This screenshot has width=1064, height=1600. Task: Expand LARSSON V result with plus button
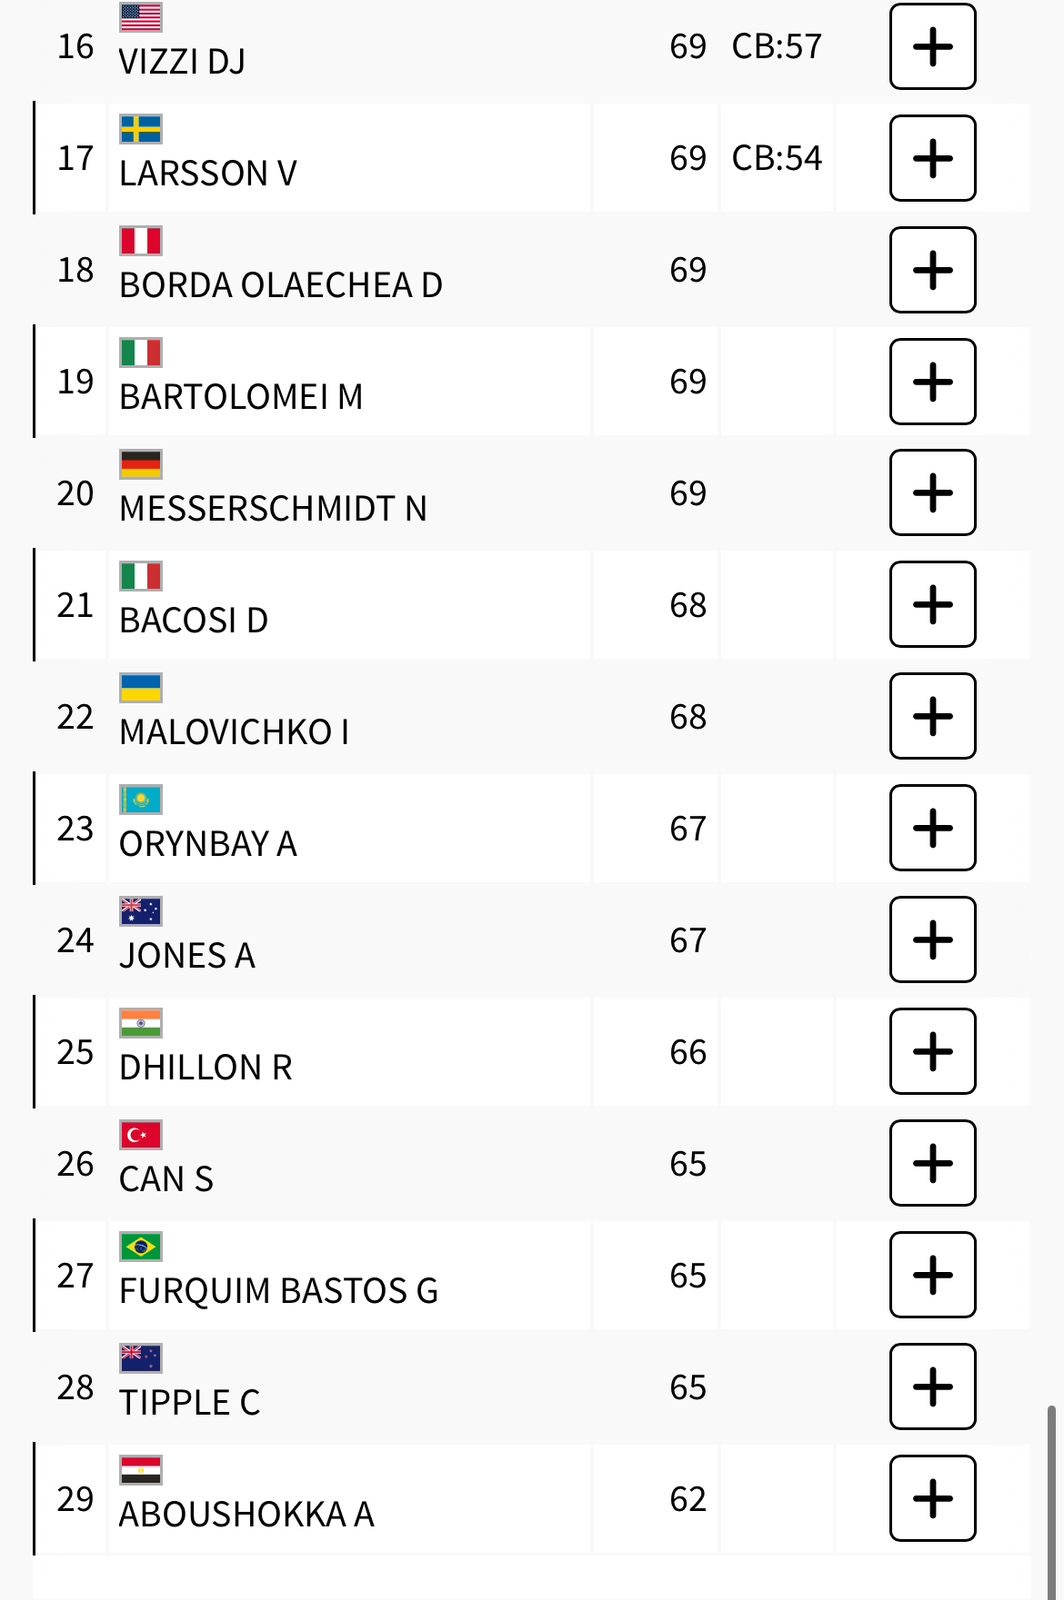point(932,158)
